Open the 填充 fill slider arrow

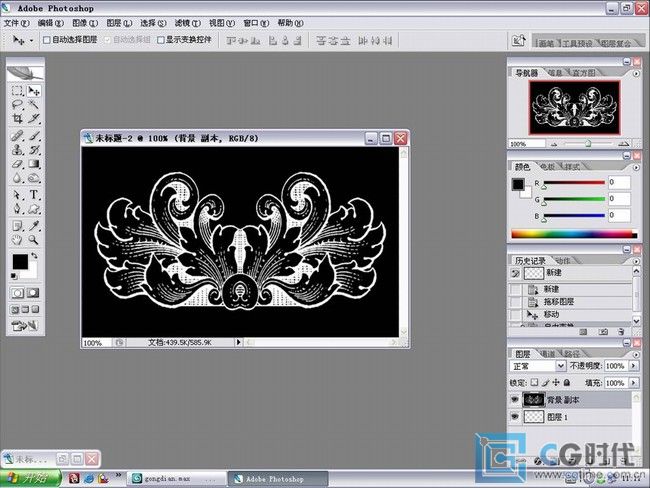(x=631, y=383)
